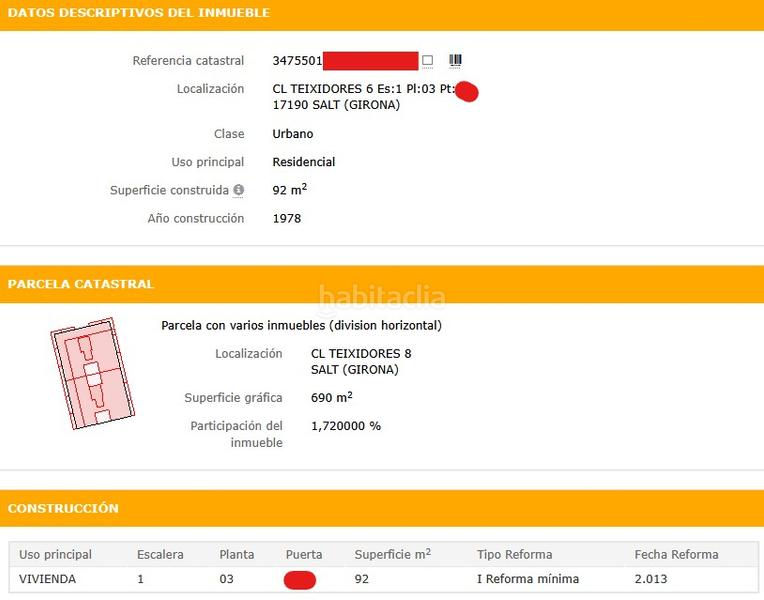Click the barcode icon next to the reference
This screenshot has height=600, width=764.
tap(455, 61)
